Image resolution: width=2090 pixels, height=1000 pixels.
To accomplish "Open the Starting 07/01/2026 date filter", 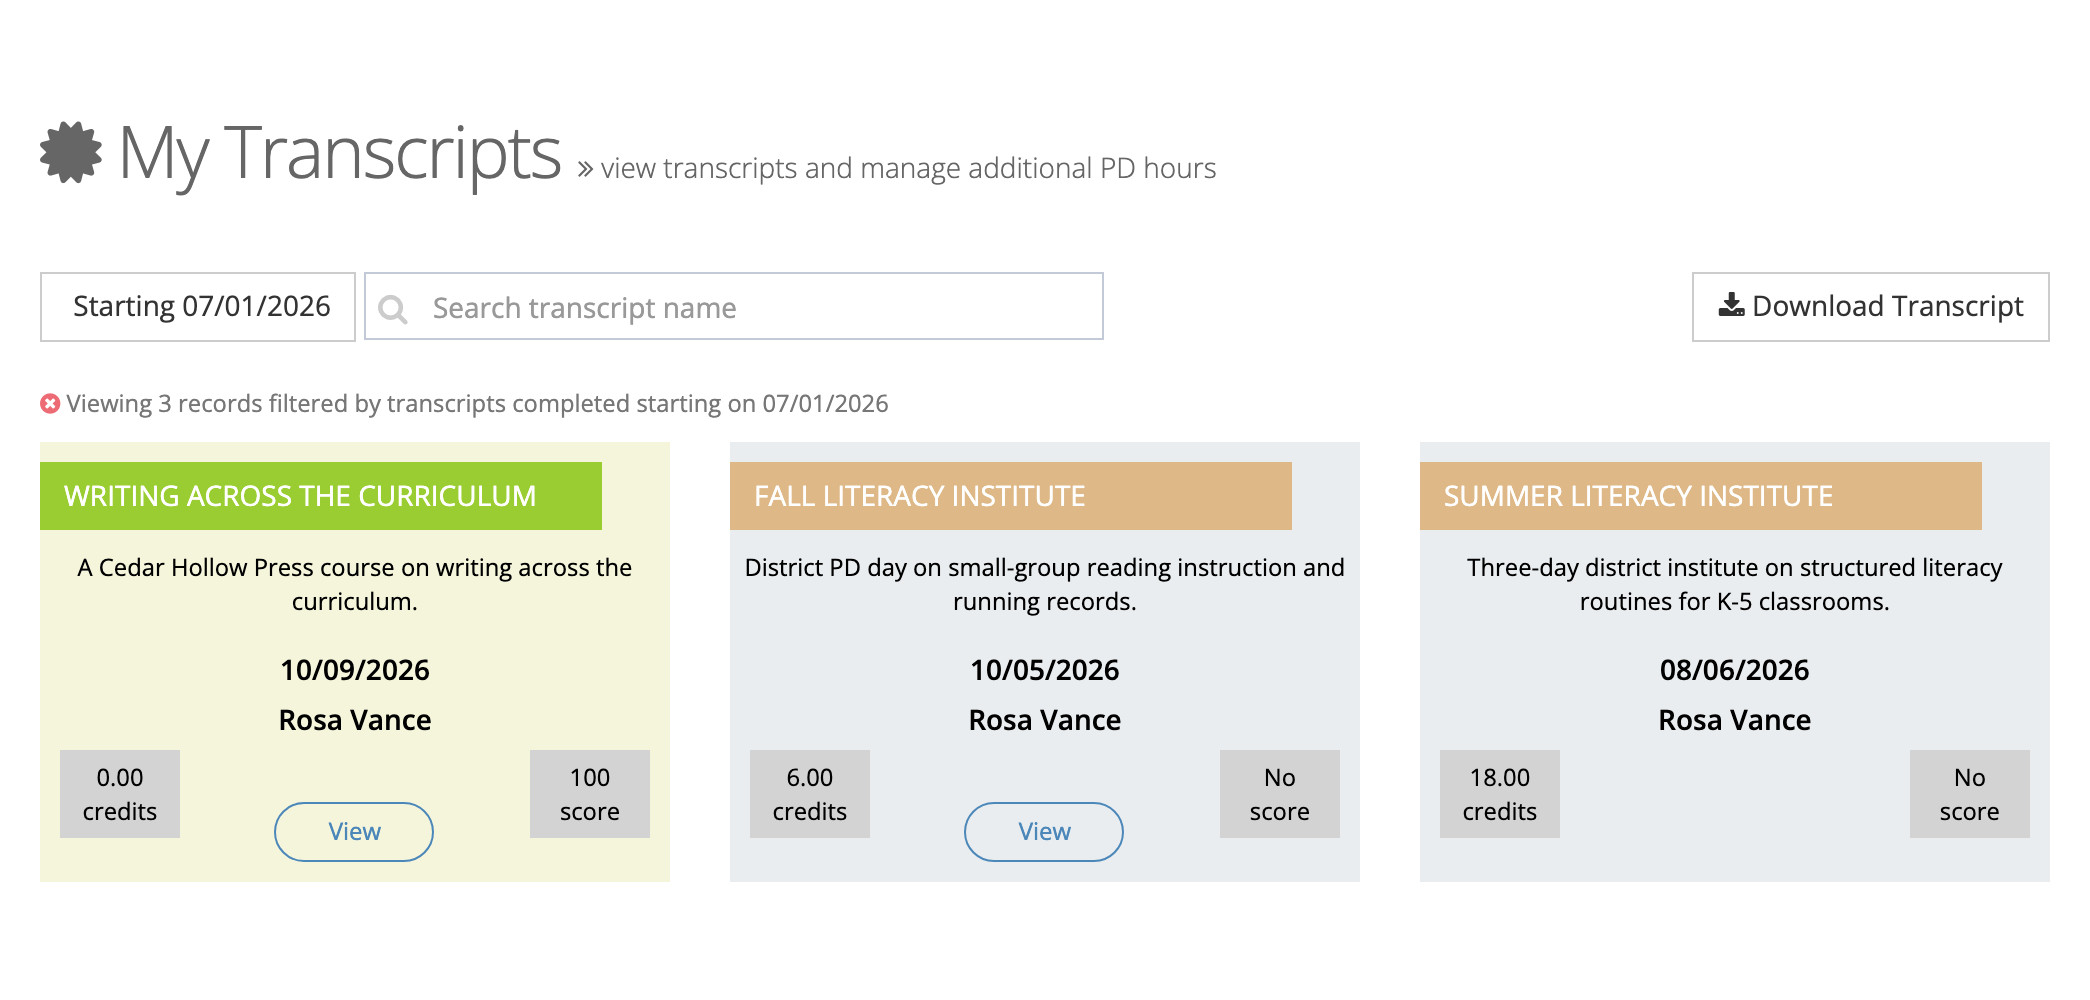I will 198,307.
